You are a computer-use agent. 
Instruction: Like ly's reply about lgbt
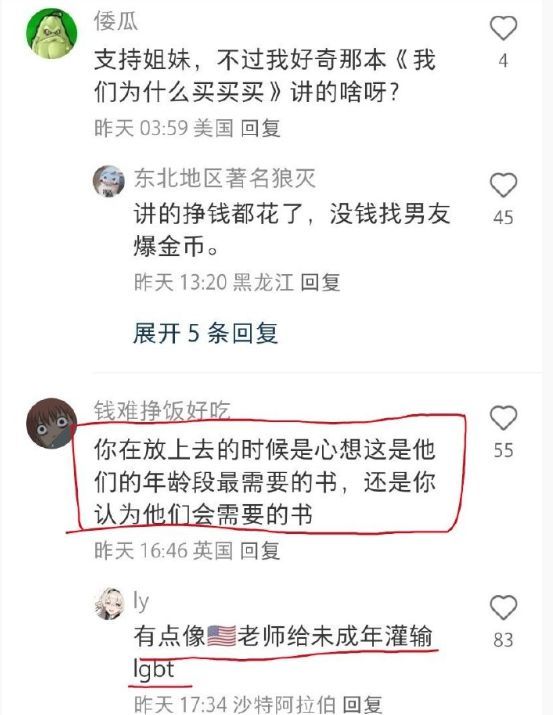click(x=503, y=607)
